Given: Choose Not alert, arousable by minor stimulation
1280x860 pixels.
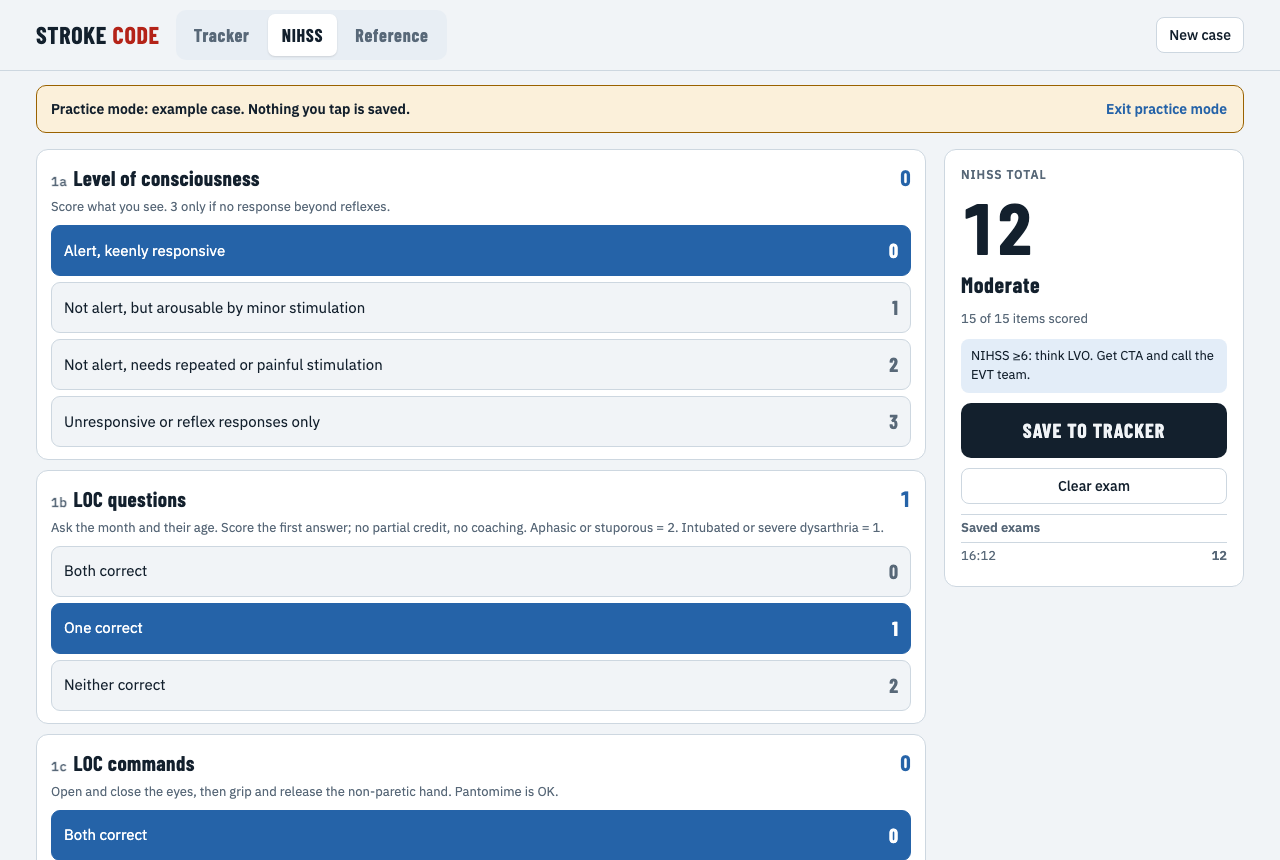Looking at the screenshot, I should (x=481, y=308).
